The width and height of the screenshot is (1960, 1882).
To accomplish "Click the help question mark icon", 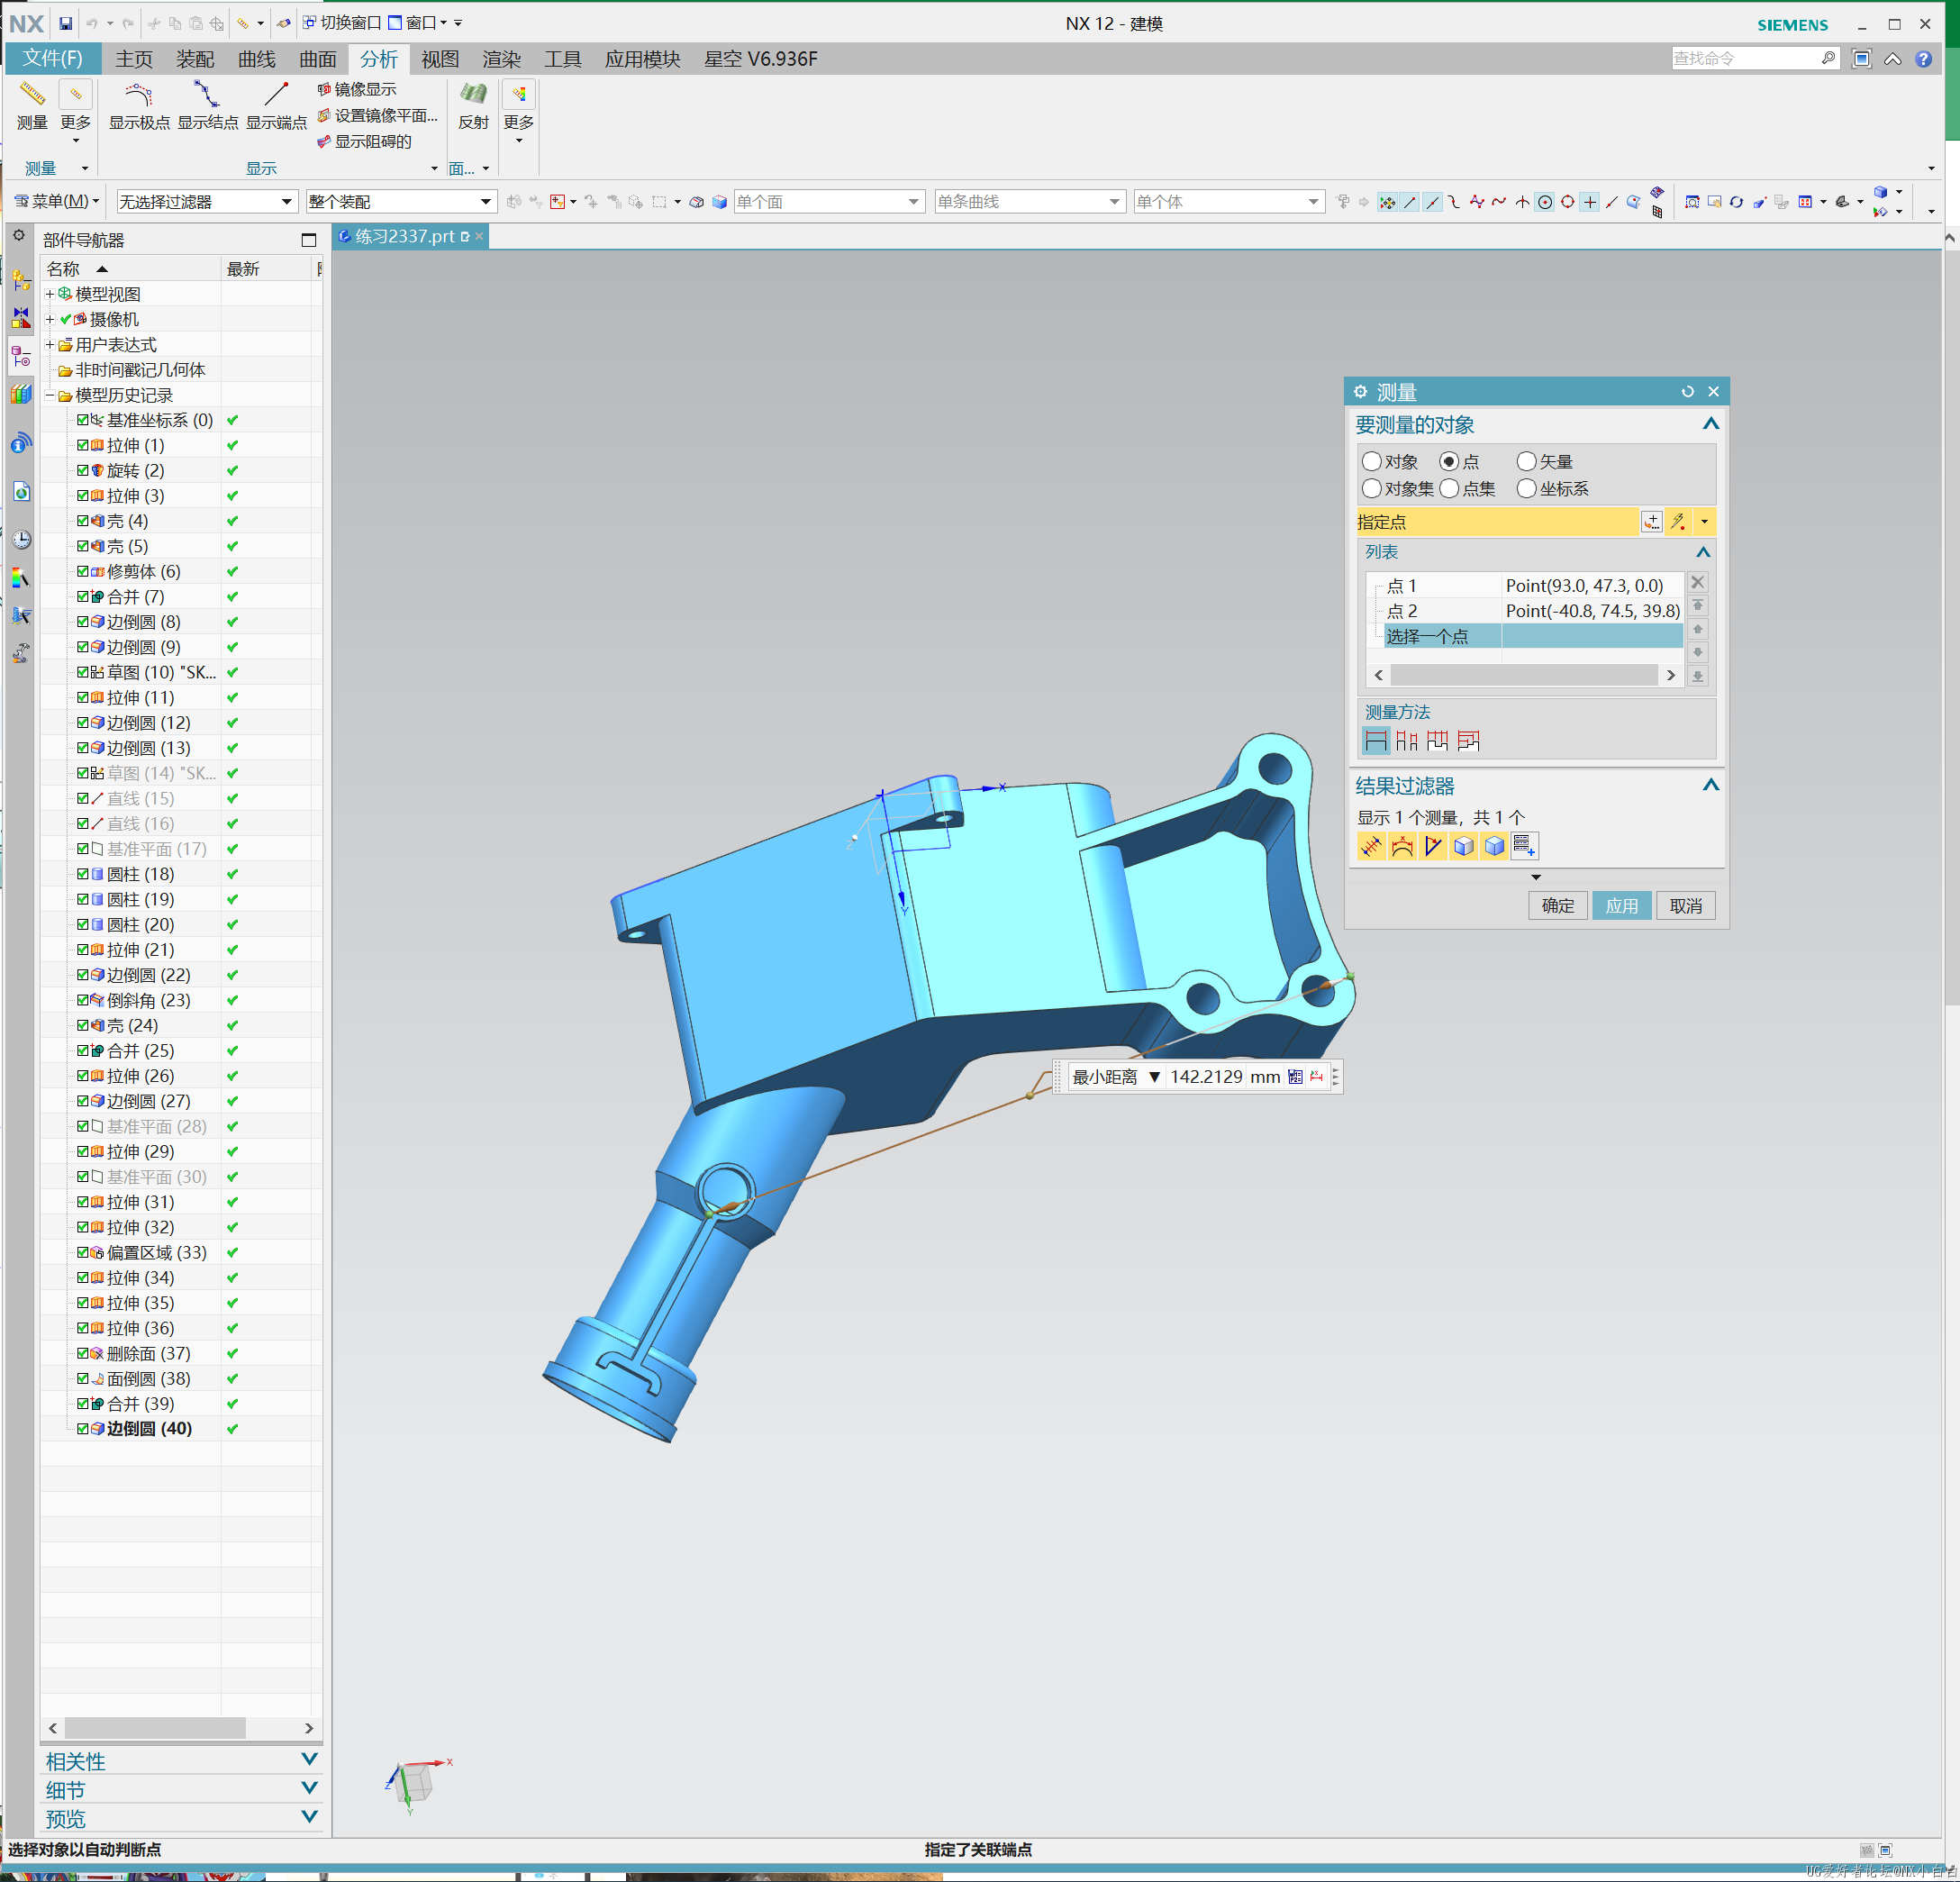I will [1923, 59].
